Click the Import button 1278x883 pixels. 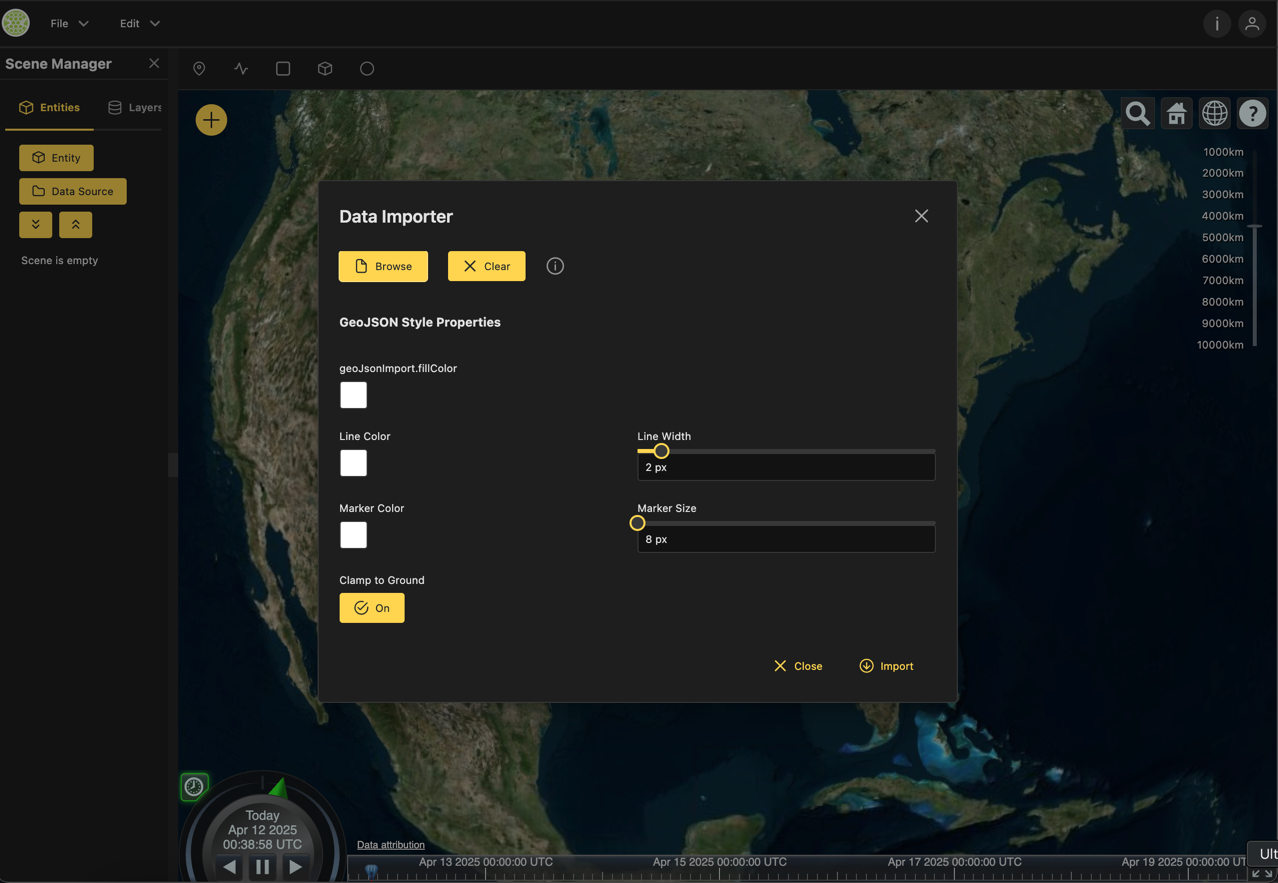(x=886, y=666)
